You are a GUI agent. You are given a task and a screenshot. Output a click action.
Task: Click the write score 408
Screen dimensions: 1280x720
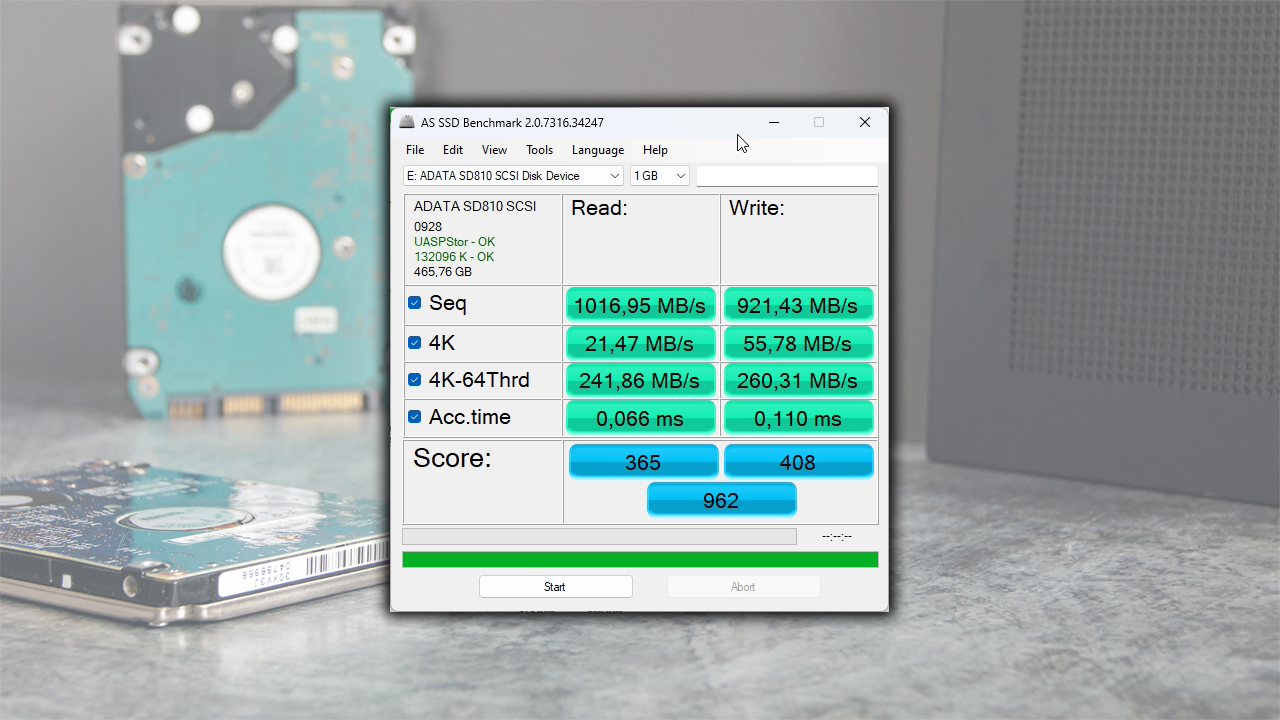point(798,462)
